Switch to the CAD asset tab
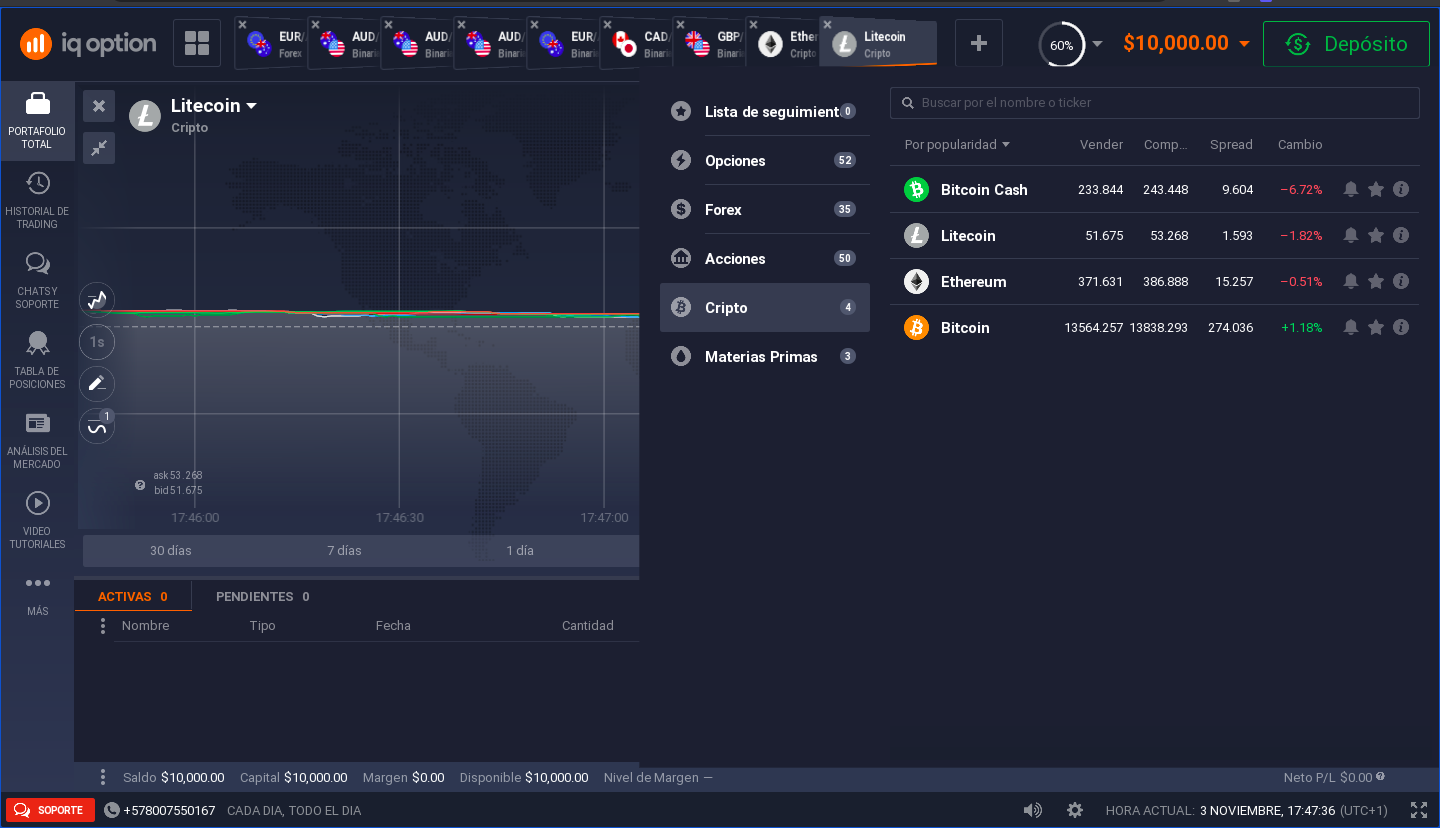This screenshot has height=828, width=1440. click(x=637, y=44)
